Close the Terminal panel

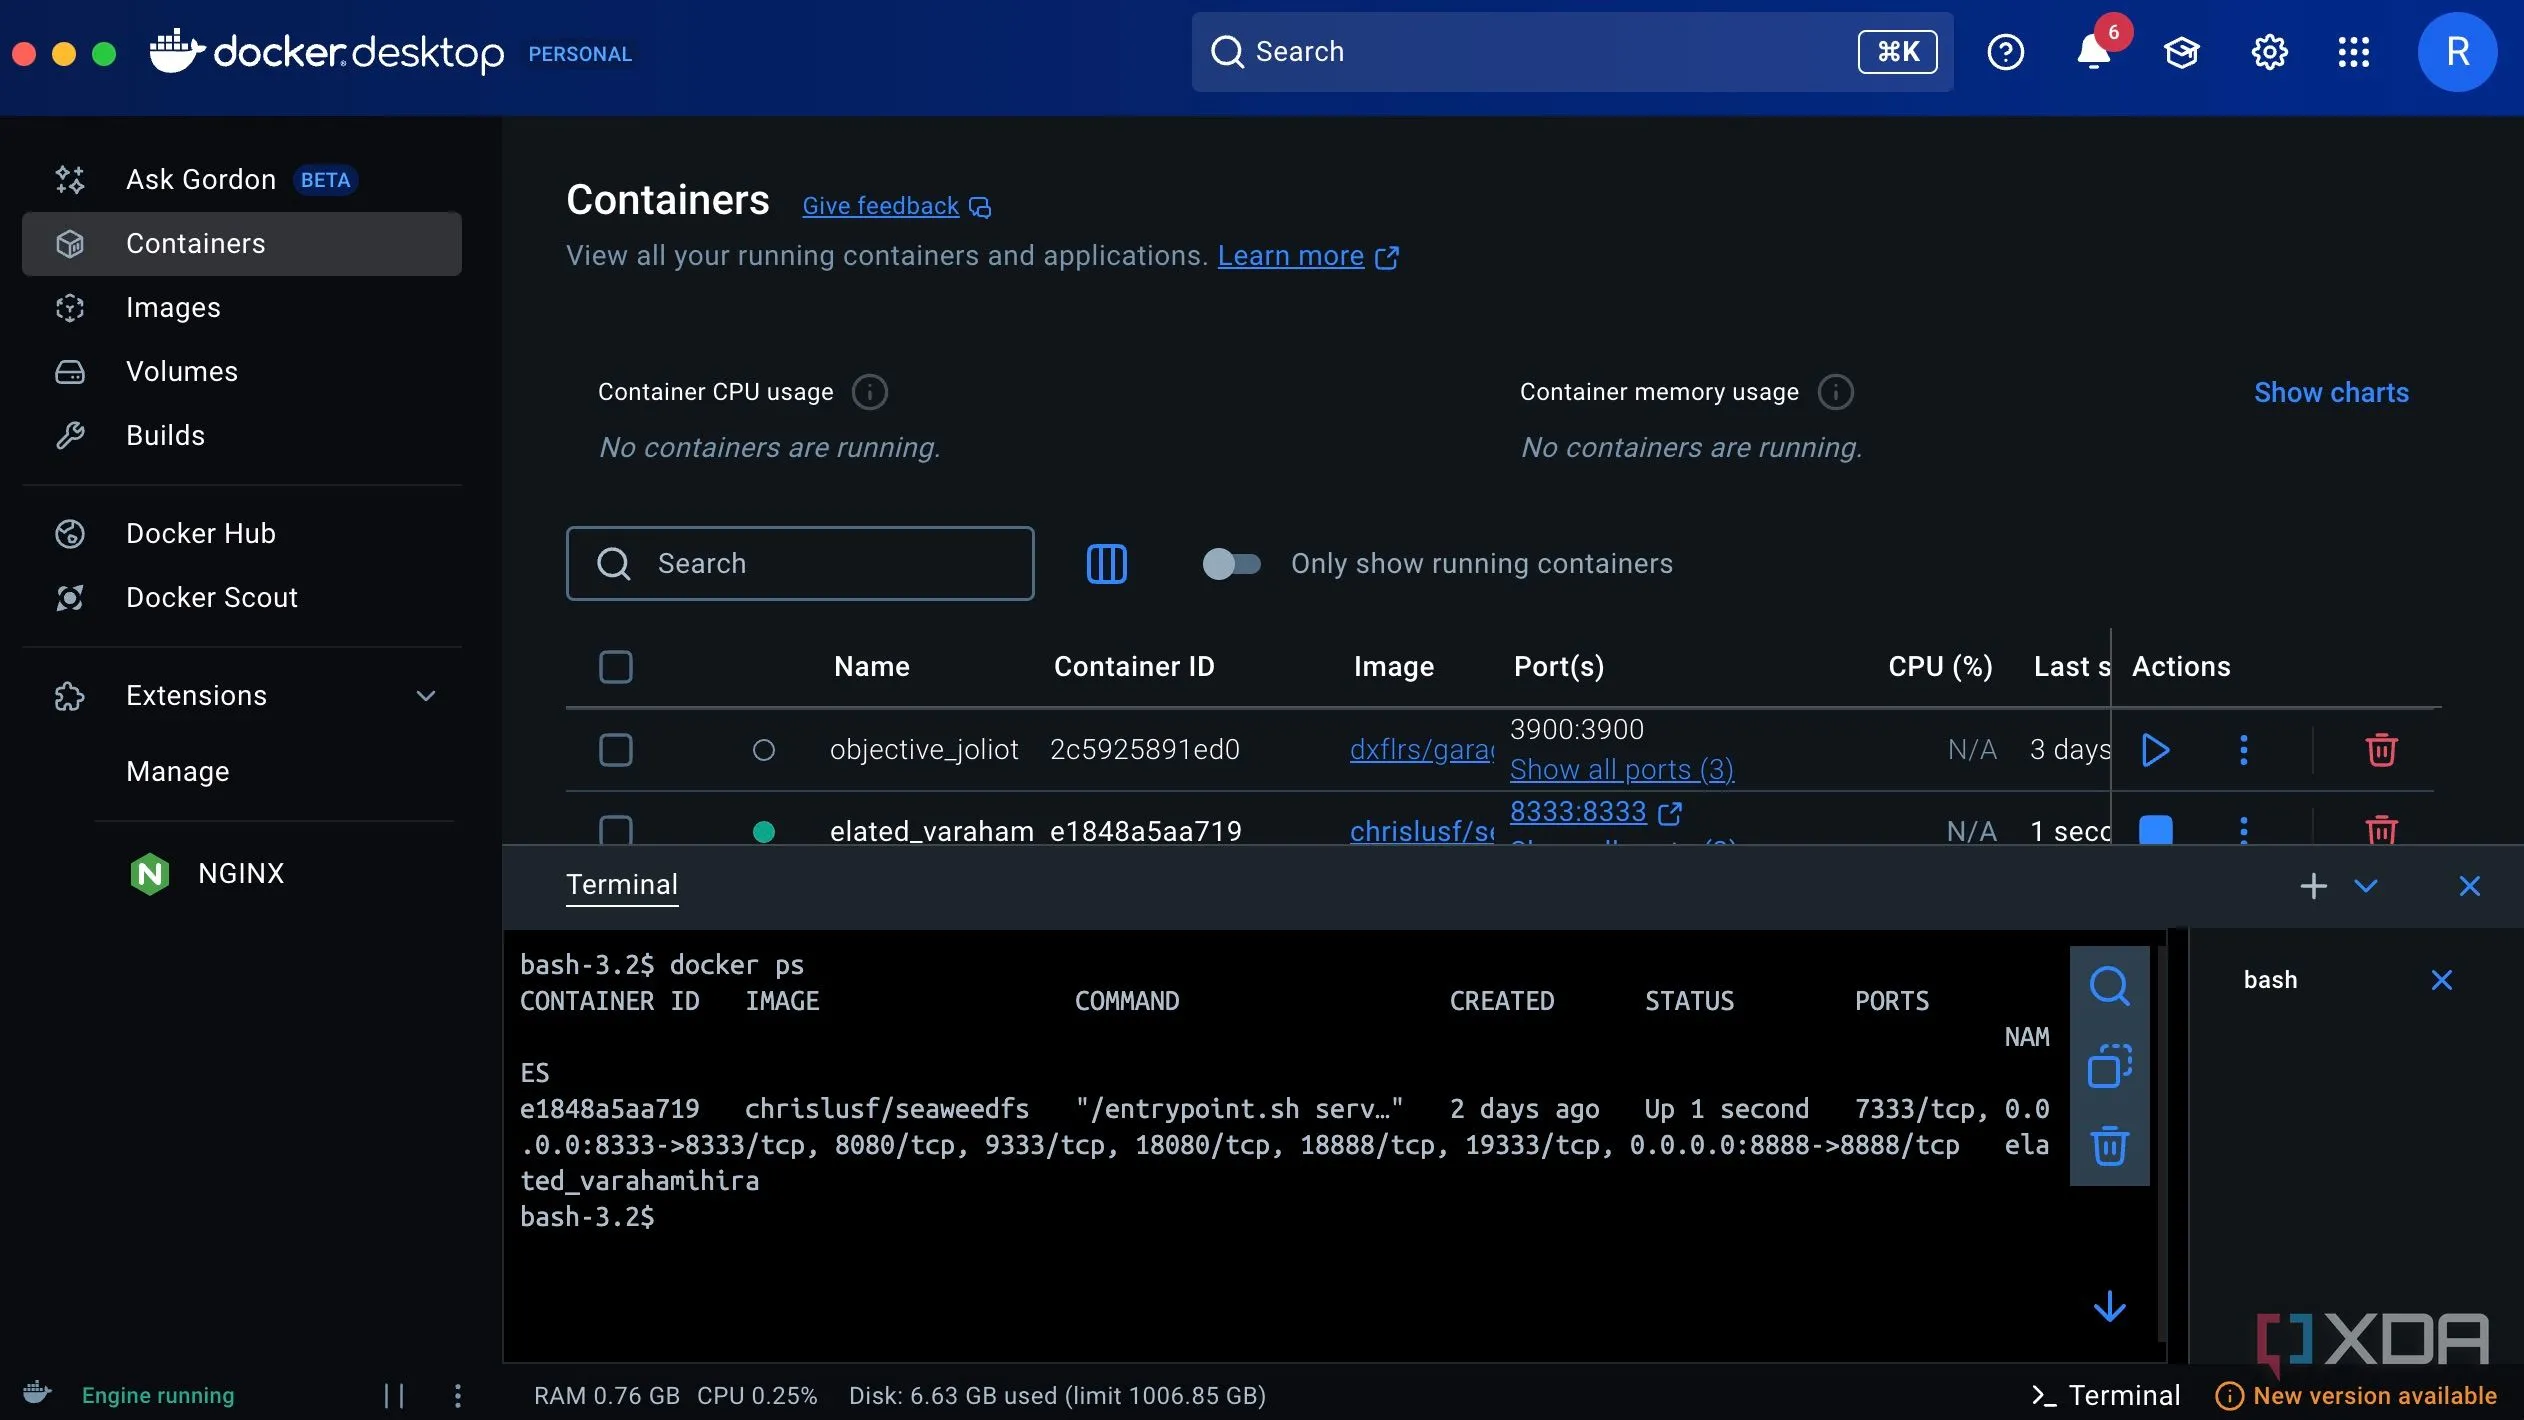(x=2469, y=886)
